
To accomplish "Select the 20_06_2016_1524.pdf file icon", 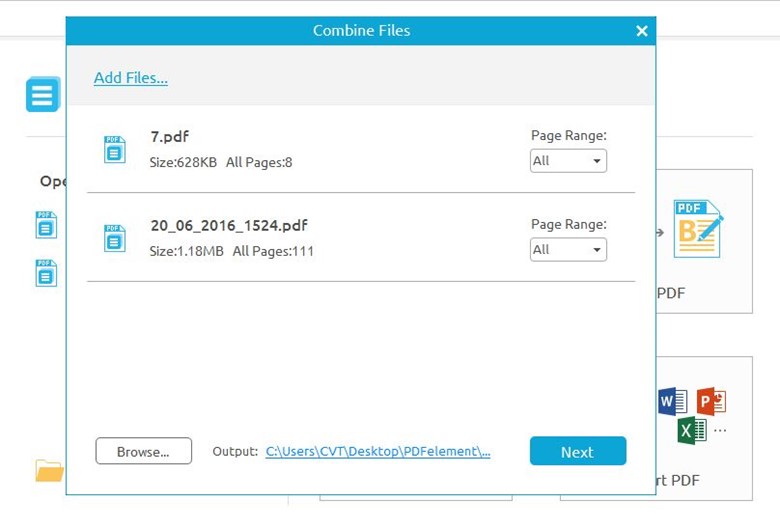I will tap(115, 238).
